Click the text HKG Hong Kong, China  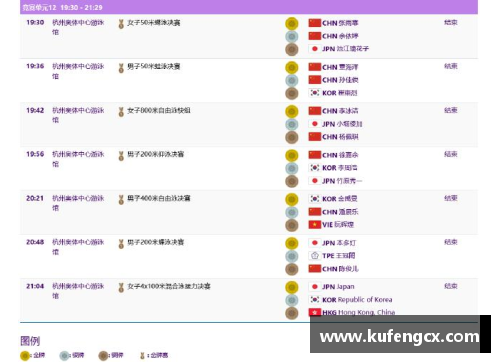click(359, 312)
